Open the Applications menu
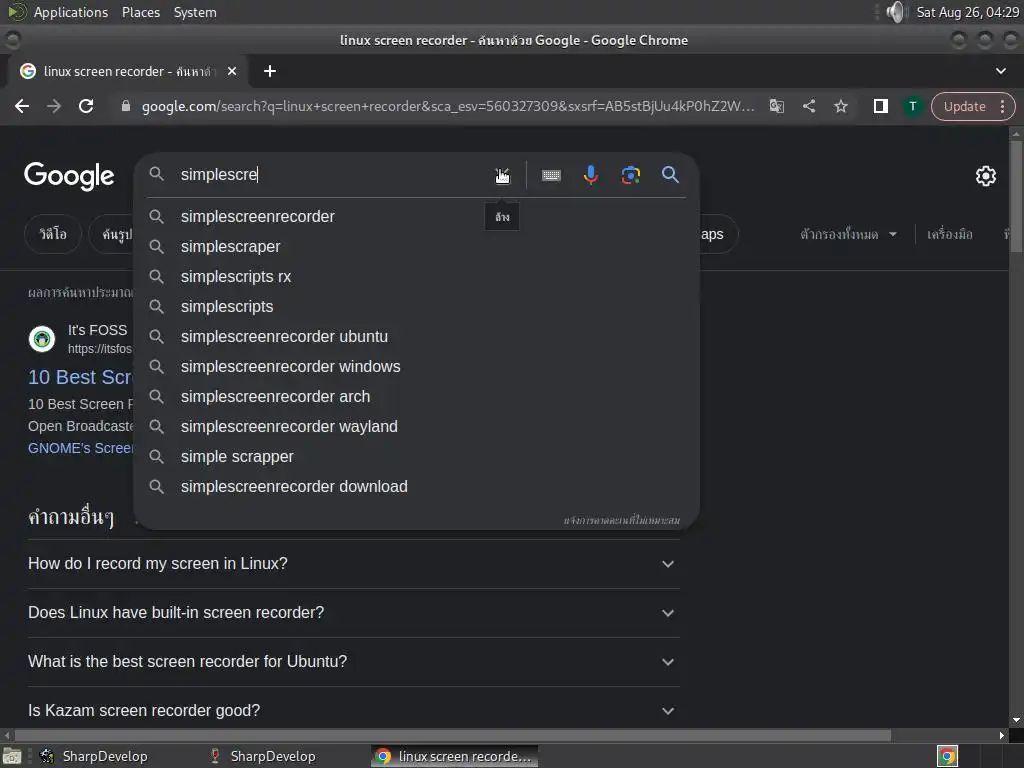The height and width of the screenshot is (768, 1024). (x=71, y=12)
